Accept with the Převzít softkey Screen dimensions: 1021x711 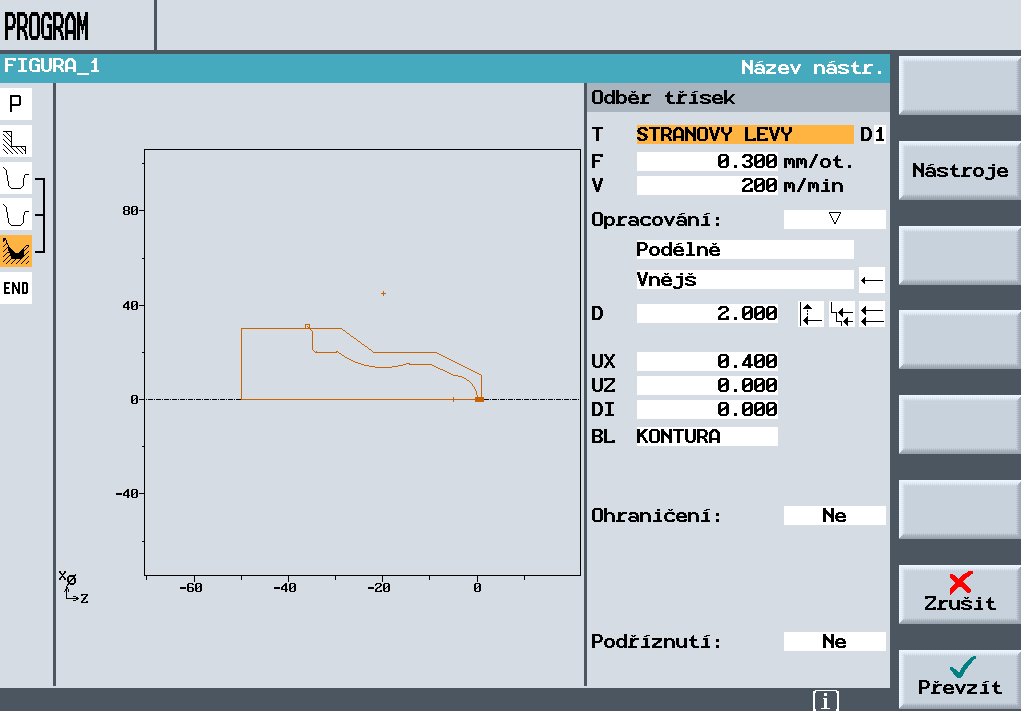point(960,678)
